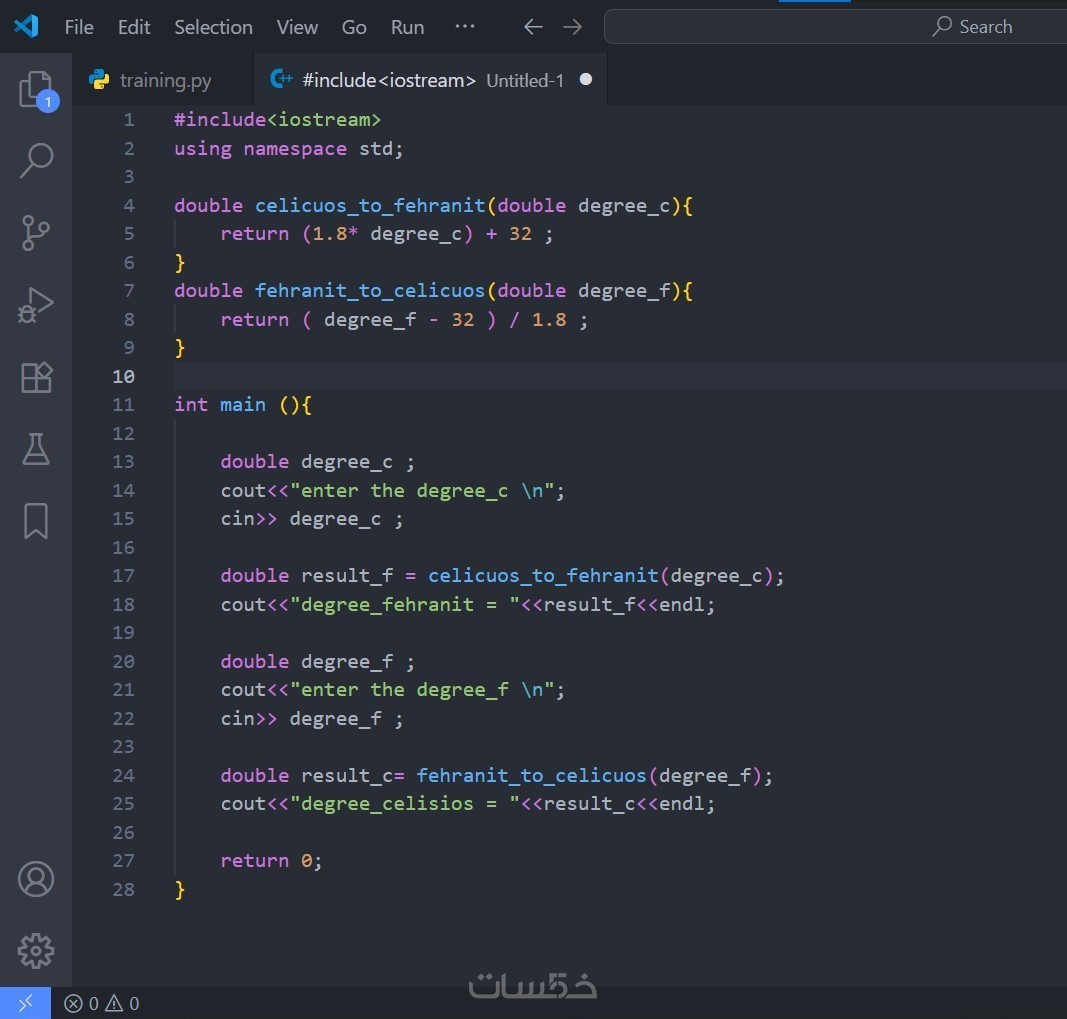Click 'using namespace std;' on line 2
The height and width of the screenshot is (1019, 1067).
(289, 148)
